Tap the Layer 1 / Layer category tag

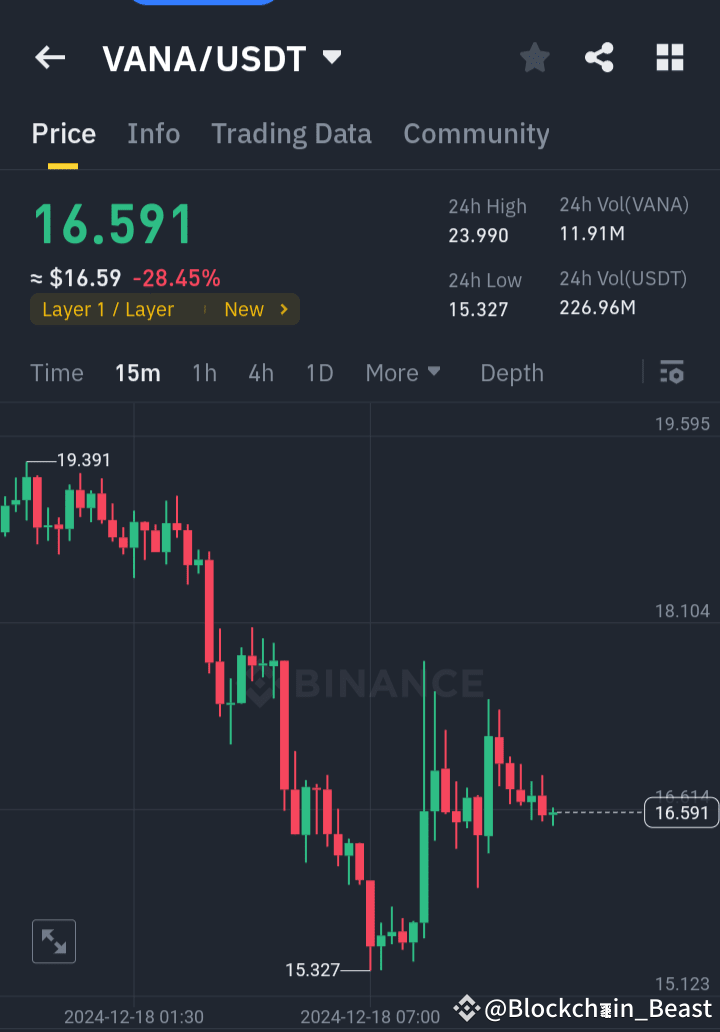click(110, 310)
